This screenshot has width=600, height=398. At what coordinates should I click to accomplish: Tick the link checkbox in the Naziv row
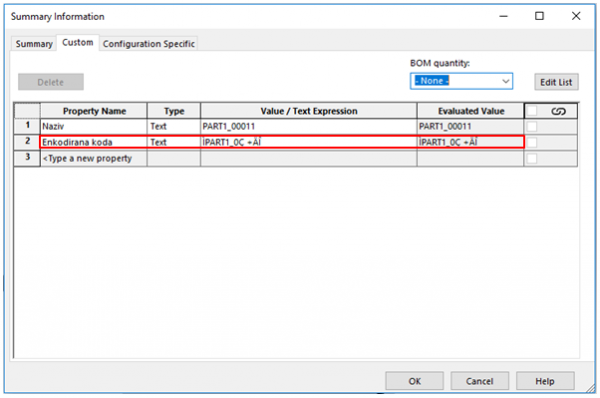click(x=532, y=126)
